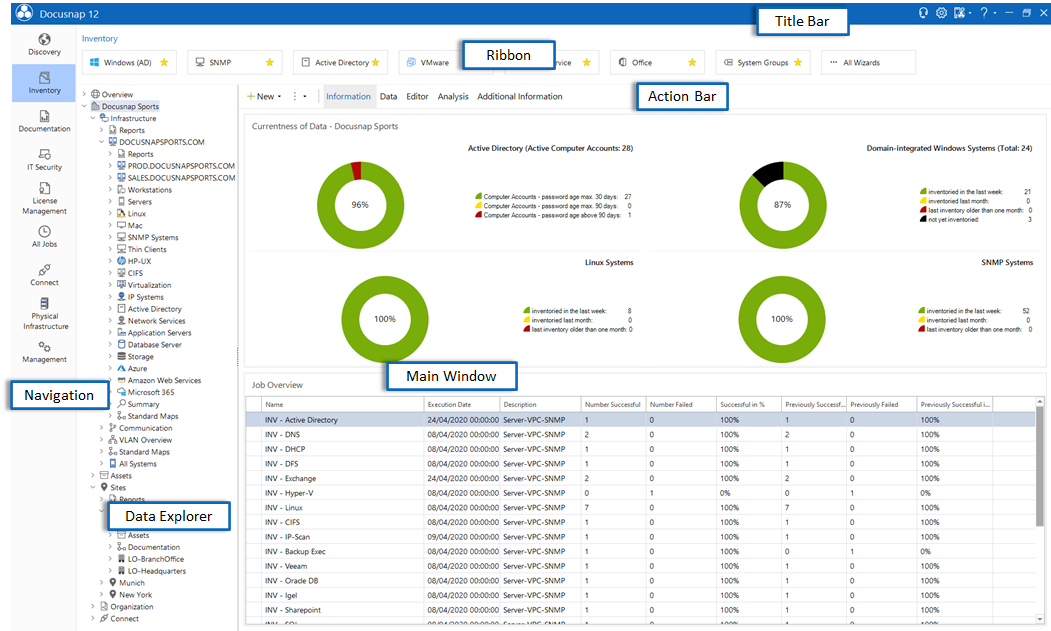This screenshot has width=1051, height=631.
Task: Toggle favorite star on SNMP wizard
Action: point(269,62)
